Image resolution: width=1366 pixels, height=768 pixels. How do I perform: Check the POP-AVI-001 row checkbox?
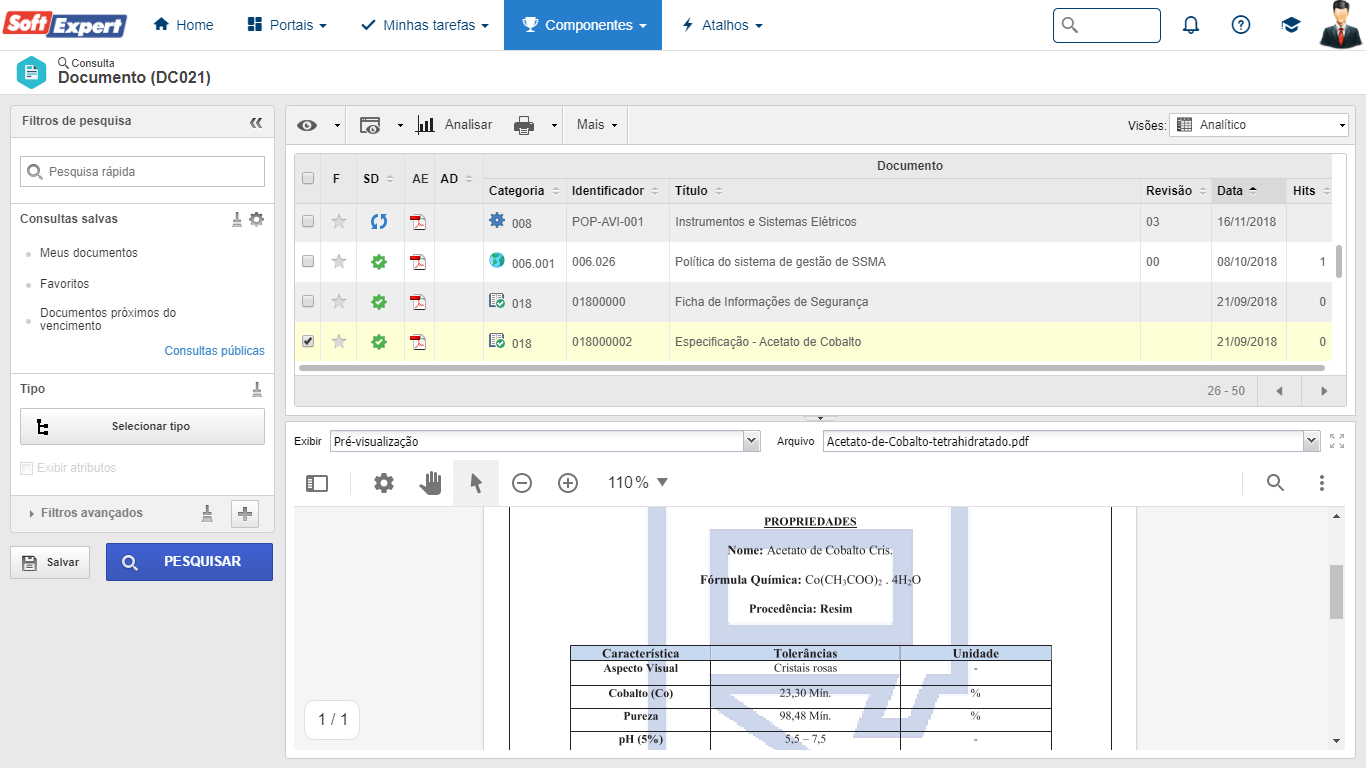[308, 221]
